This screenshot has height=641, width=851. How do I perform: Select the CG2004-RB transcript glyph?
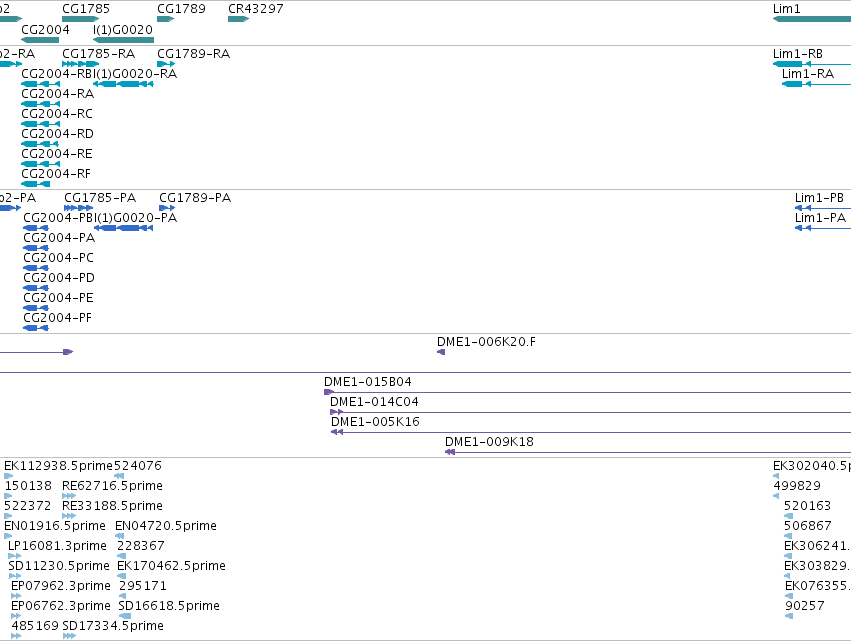41,84
